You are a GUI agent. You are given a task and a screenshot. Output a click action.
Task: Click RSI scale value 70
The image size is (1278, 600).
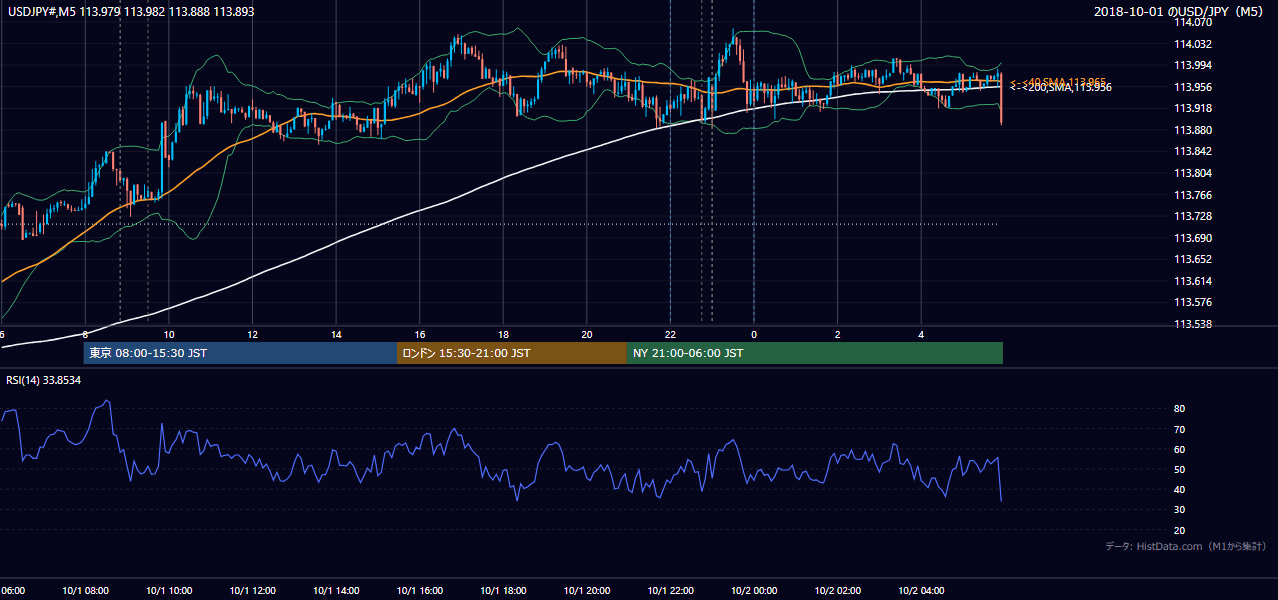click(x=1180, y=429)
